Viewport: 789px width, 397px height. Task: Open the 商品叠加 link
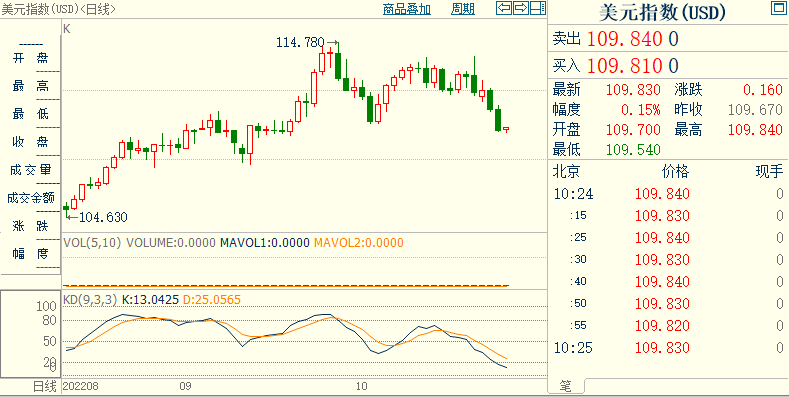tap(407, 9)
